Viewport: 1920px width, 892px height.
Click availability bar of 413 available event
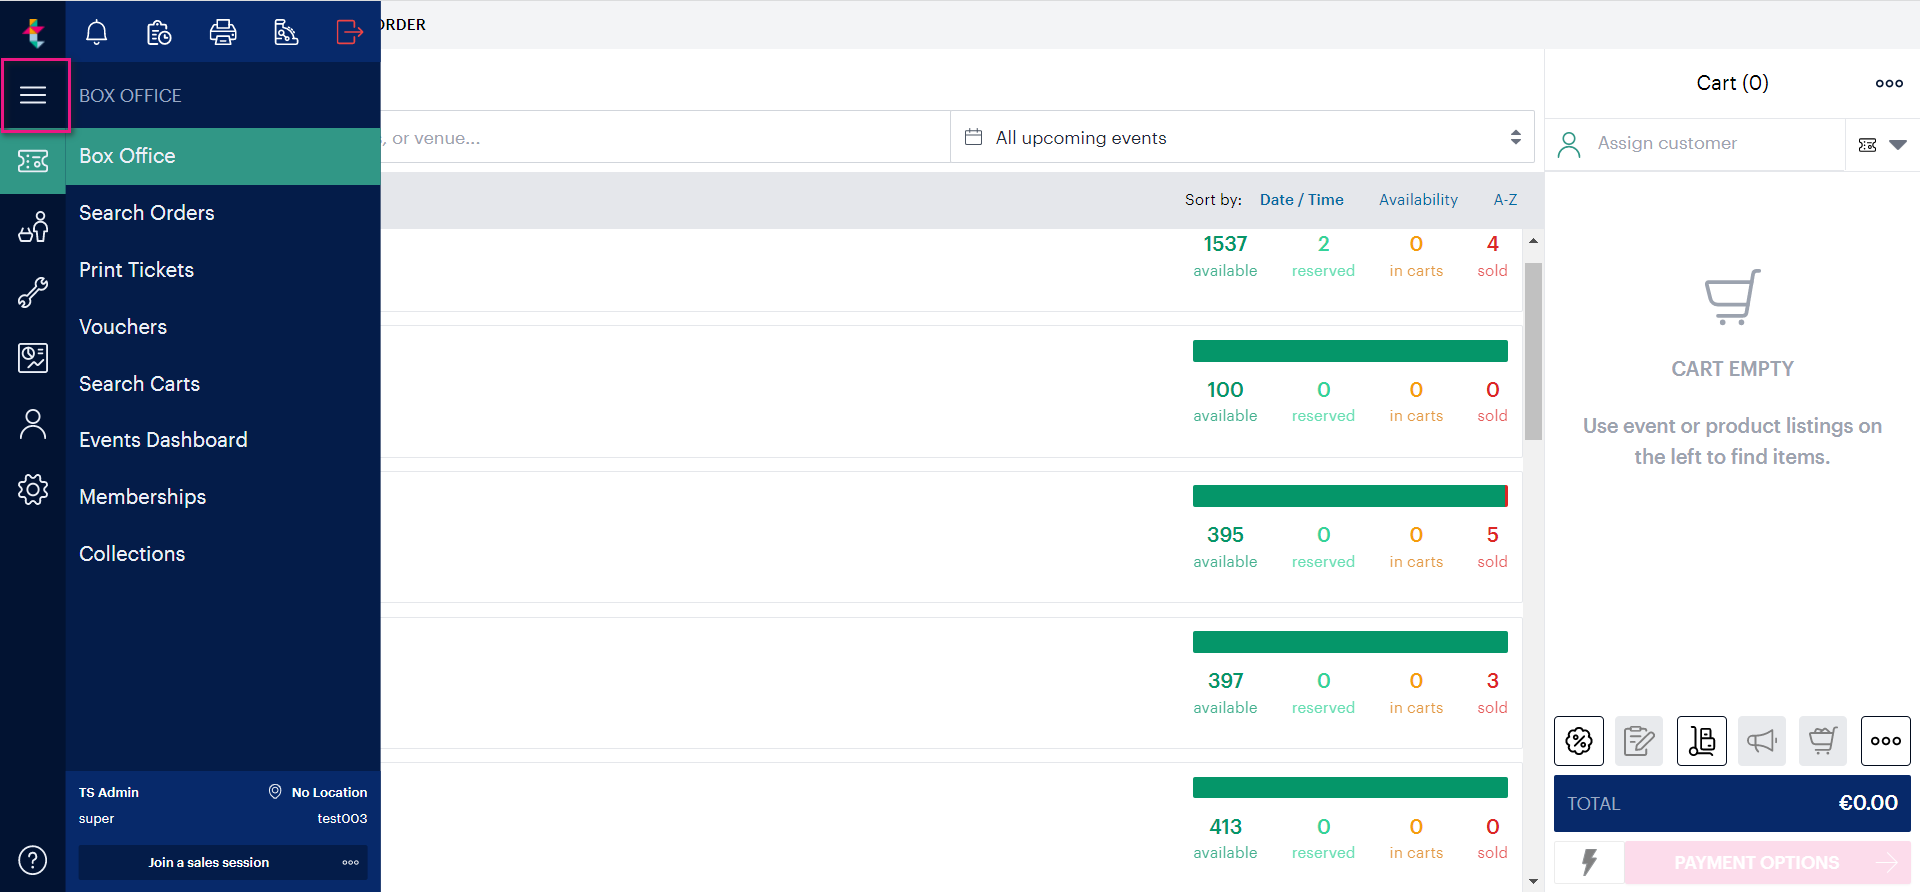[1350, 788]
